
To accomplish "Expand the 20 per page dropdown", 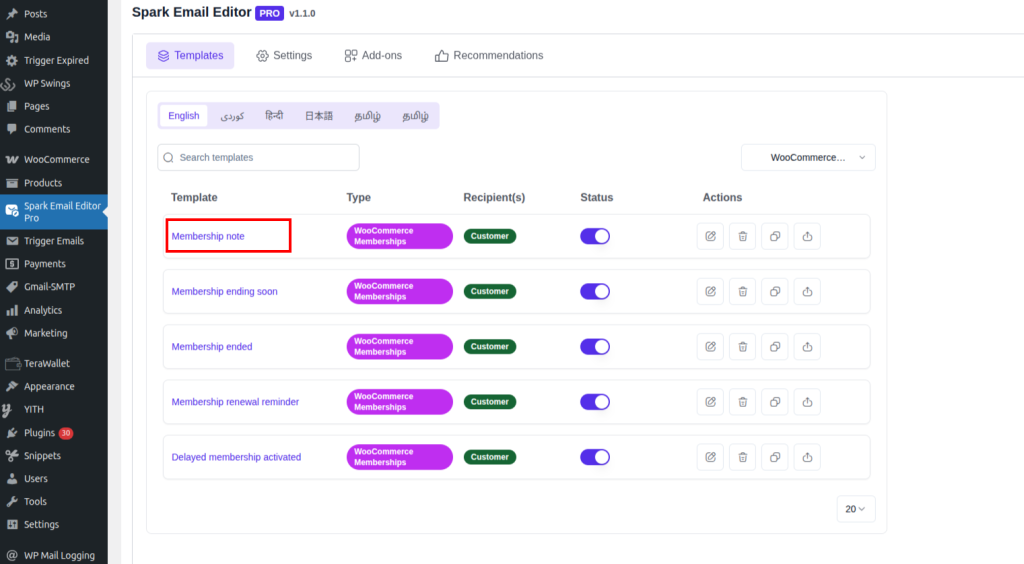I will click(856, 509).
